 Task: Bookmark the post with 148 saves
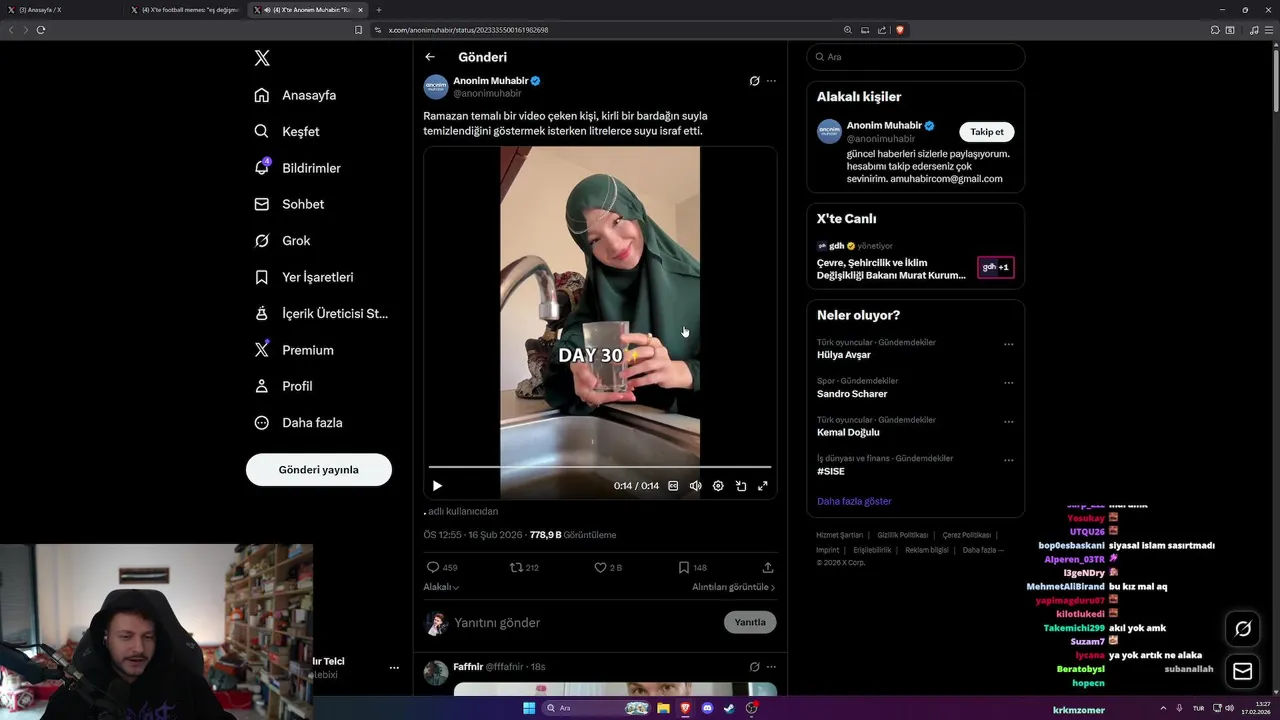point(683,567)
